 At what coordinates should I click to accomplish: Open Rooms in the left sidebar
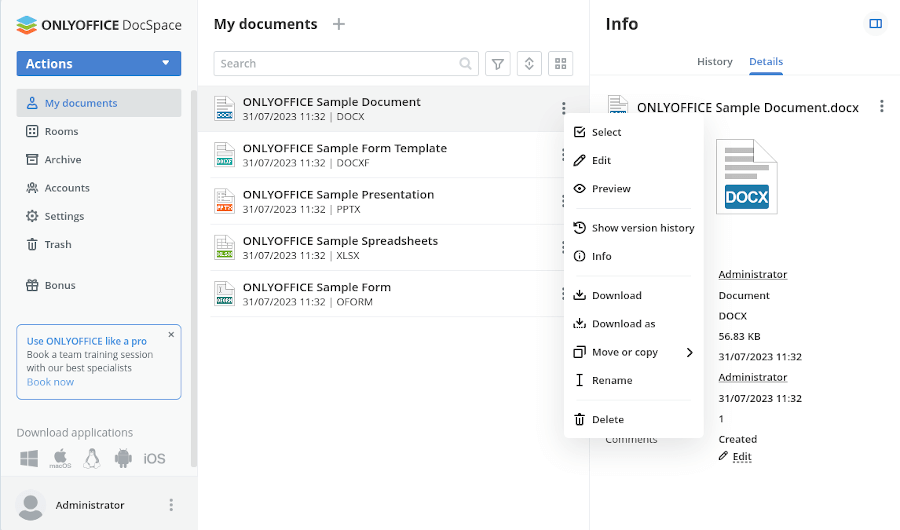pos(61,131)
